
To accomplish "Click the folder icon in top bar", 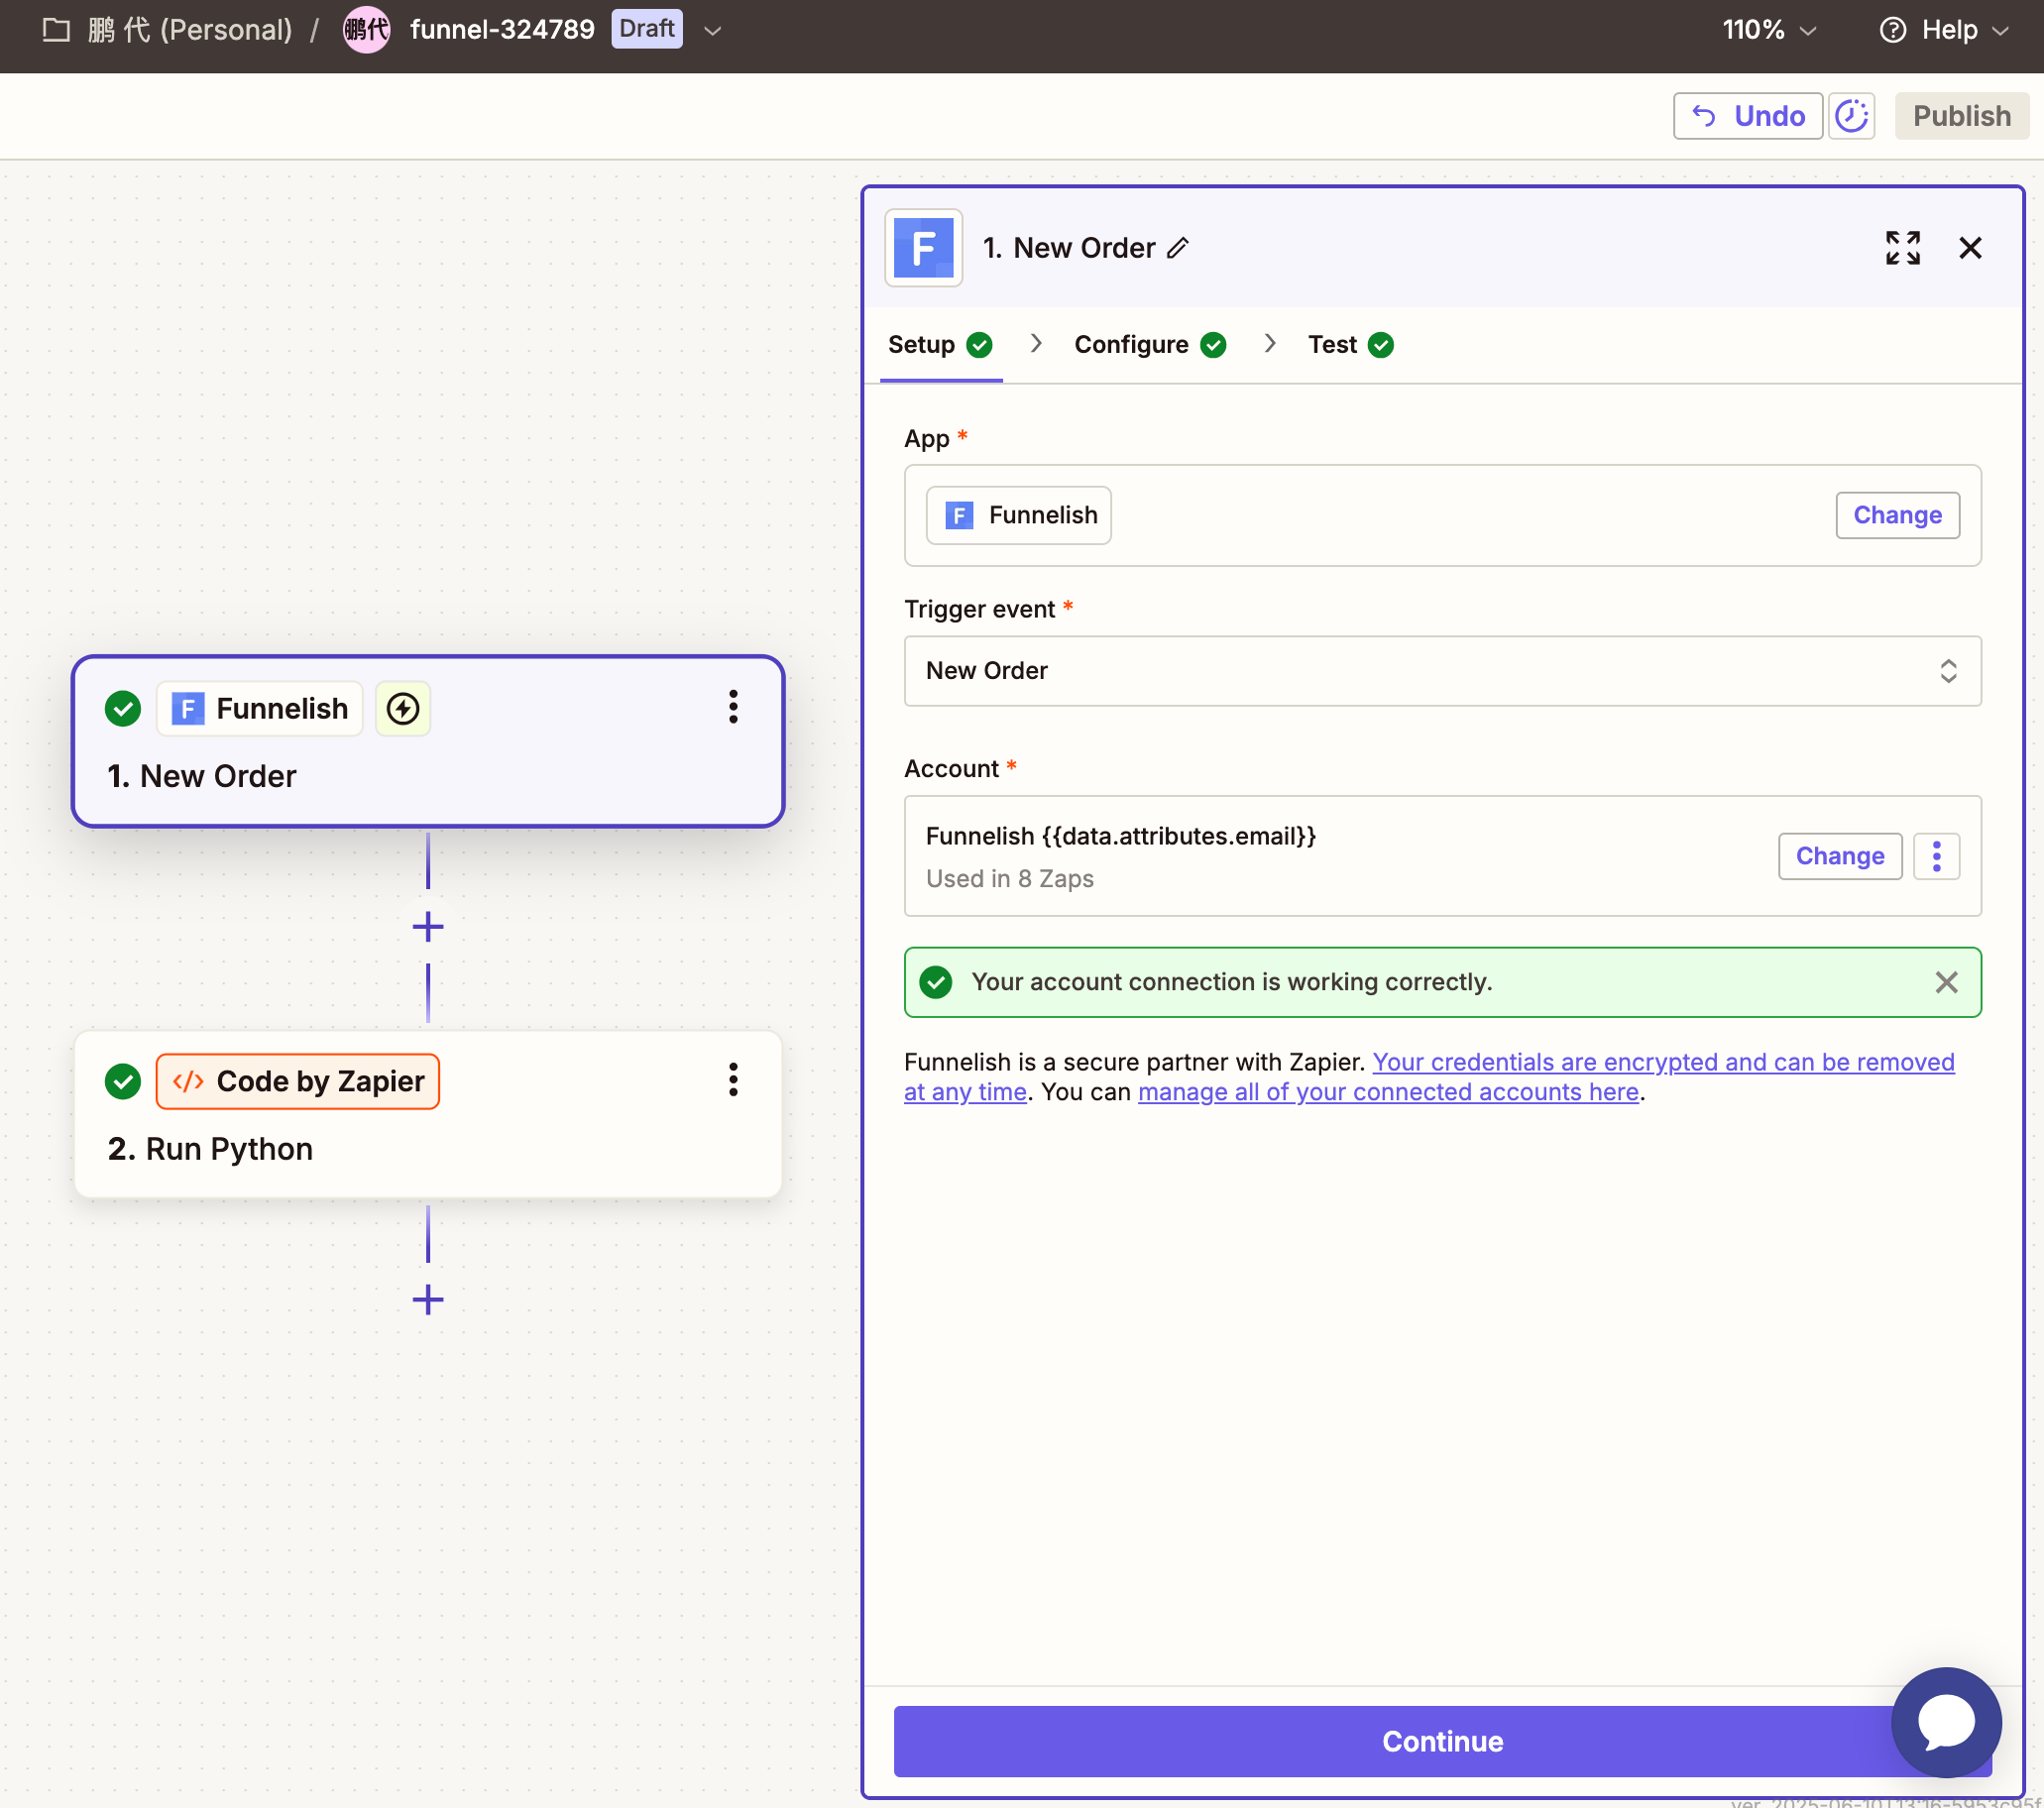I will (56, 30).
